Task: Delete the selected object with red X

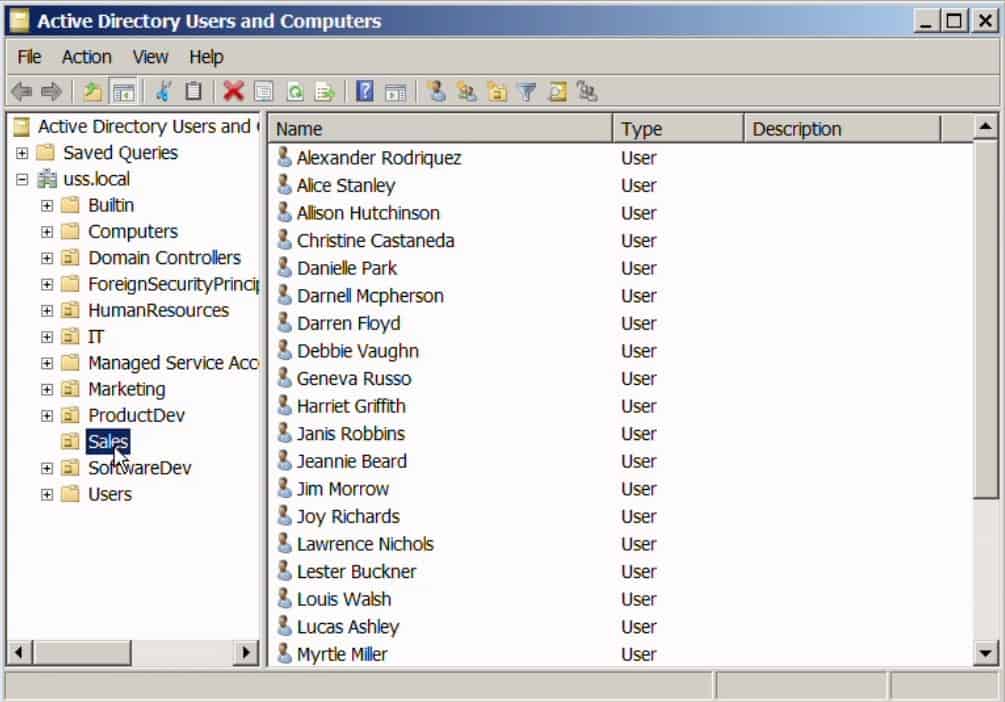Action: coord(233,92)
